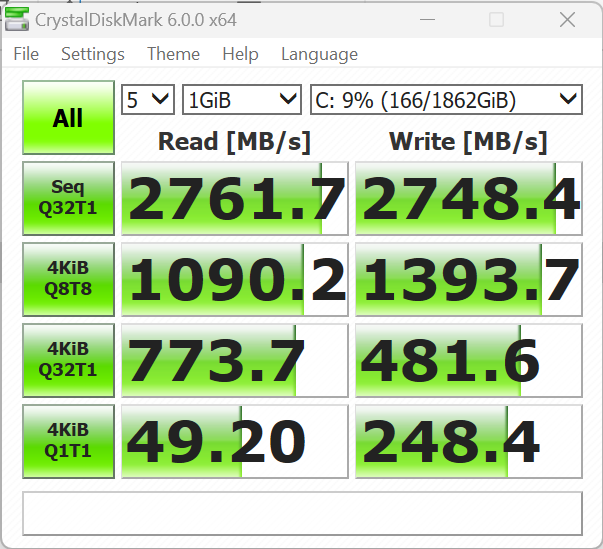The image size is (603, 549).
Task: Click the CrystalDiskMark app icon in title bar
Action: pyautogui.click(x=17, y=19)
